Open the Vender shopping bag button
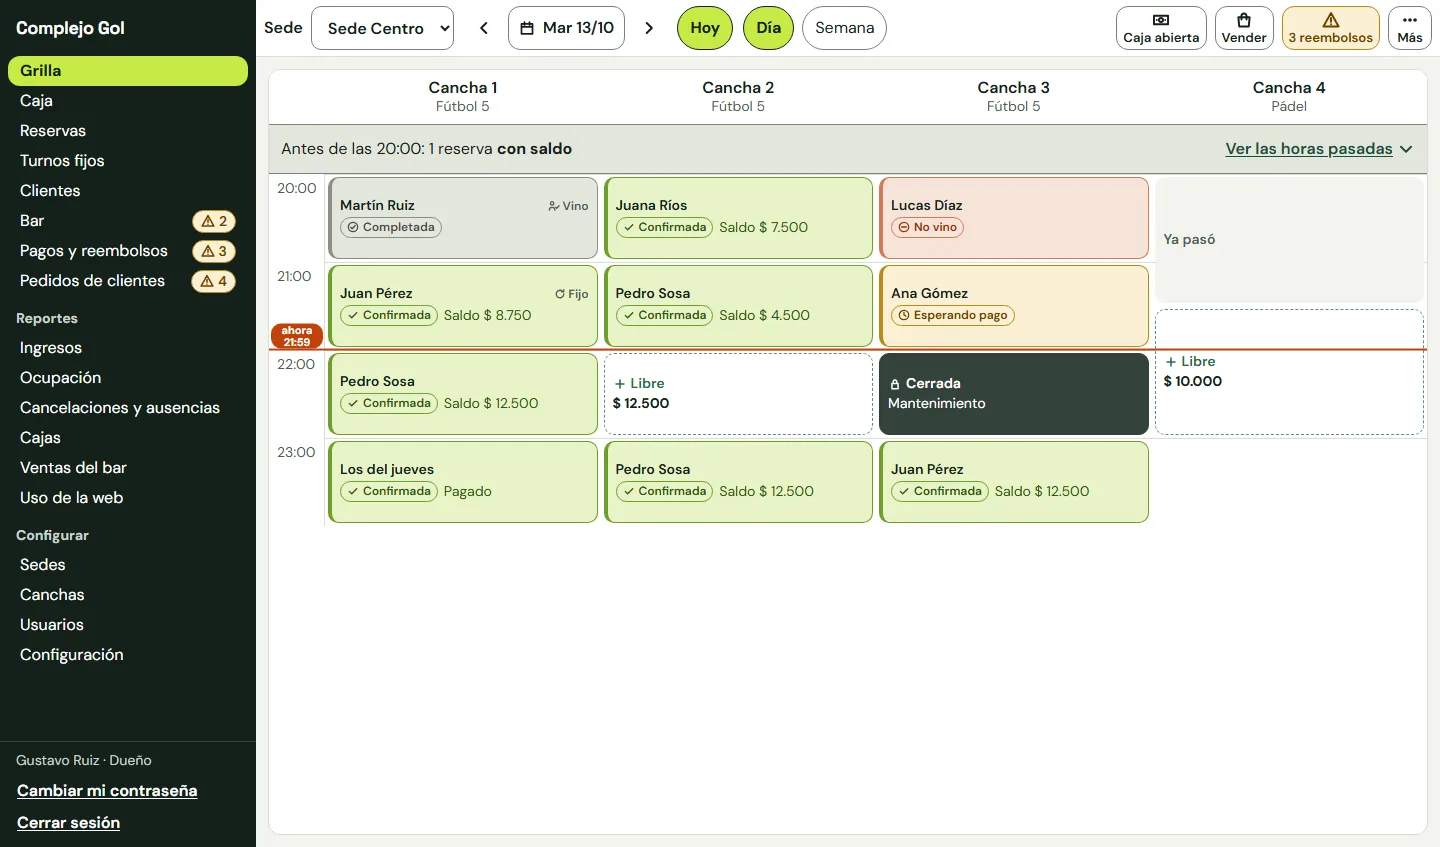The height and width of the screenshot is (847, 1440). (1244, 28)
